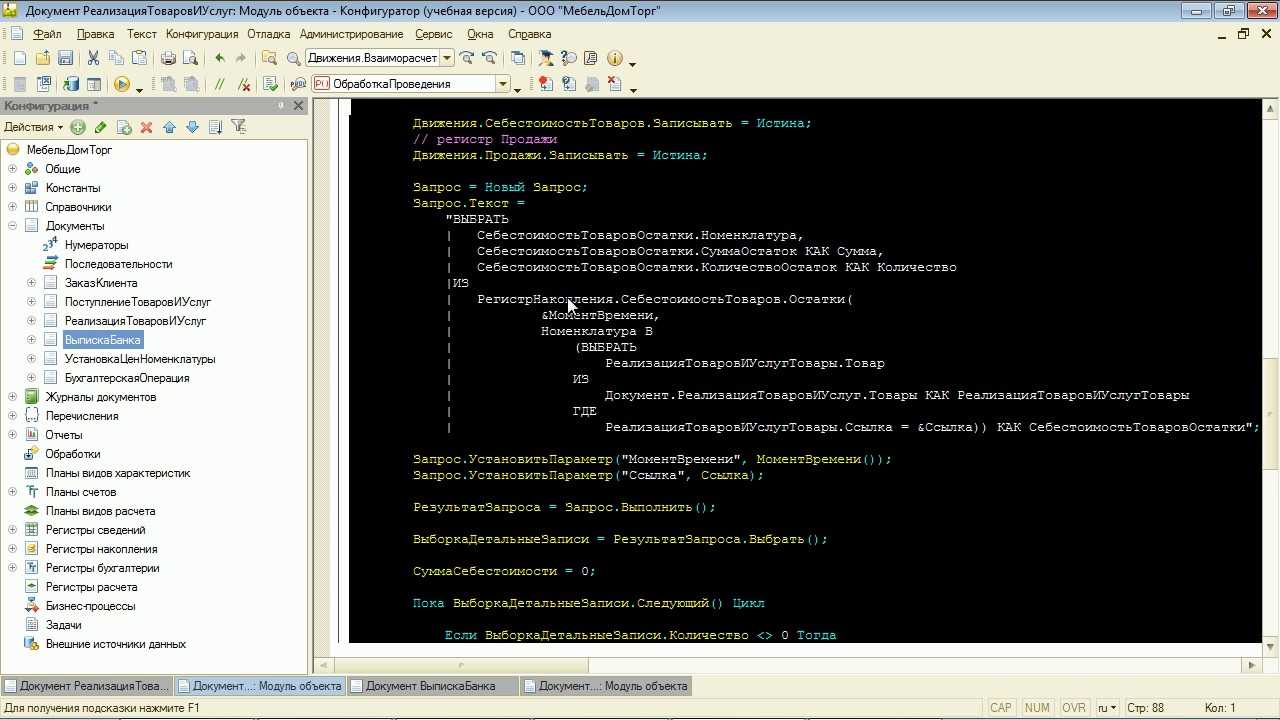
Task: Click the Toggle breakpoint red dot icon
Action: point(545,84)
